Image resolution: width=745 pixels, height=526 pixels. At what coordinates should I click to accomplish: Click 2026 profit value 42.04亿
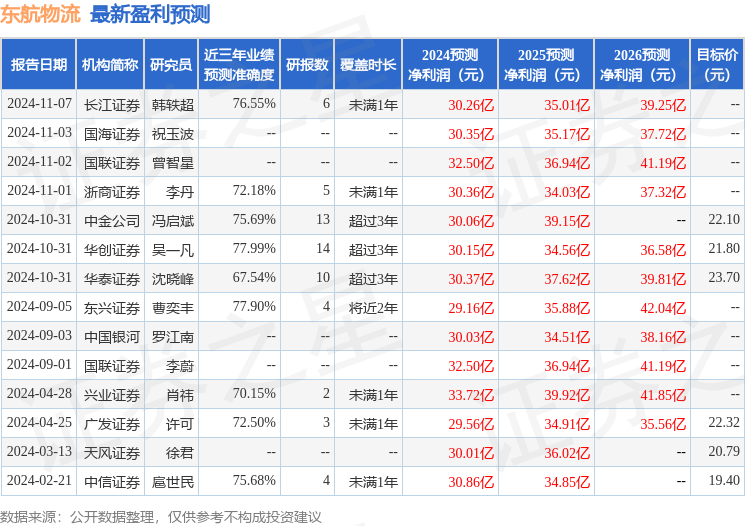pyautogui.click(x=663, y=308)
